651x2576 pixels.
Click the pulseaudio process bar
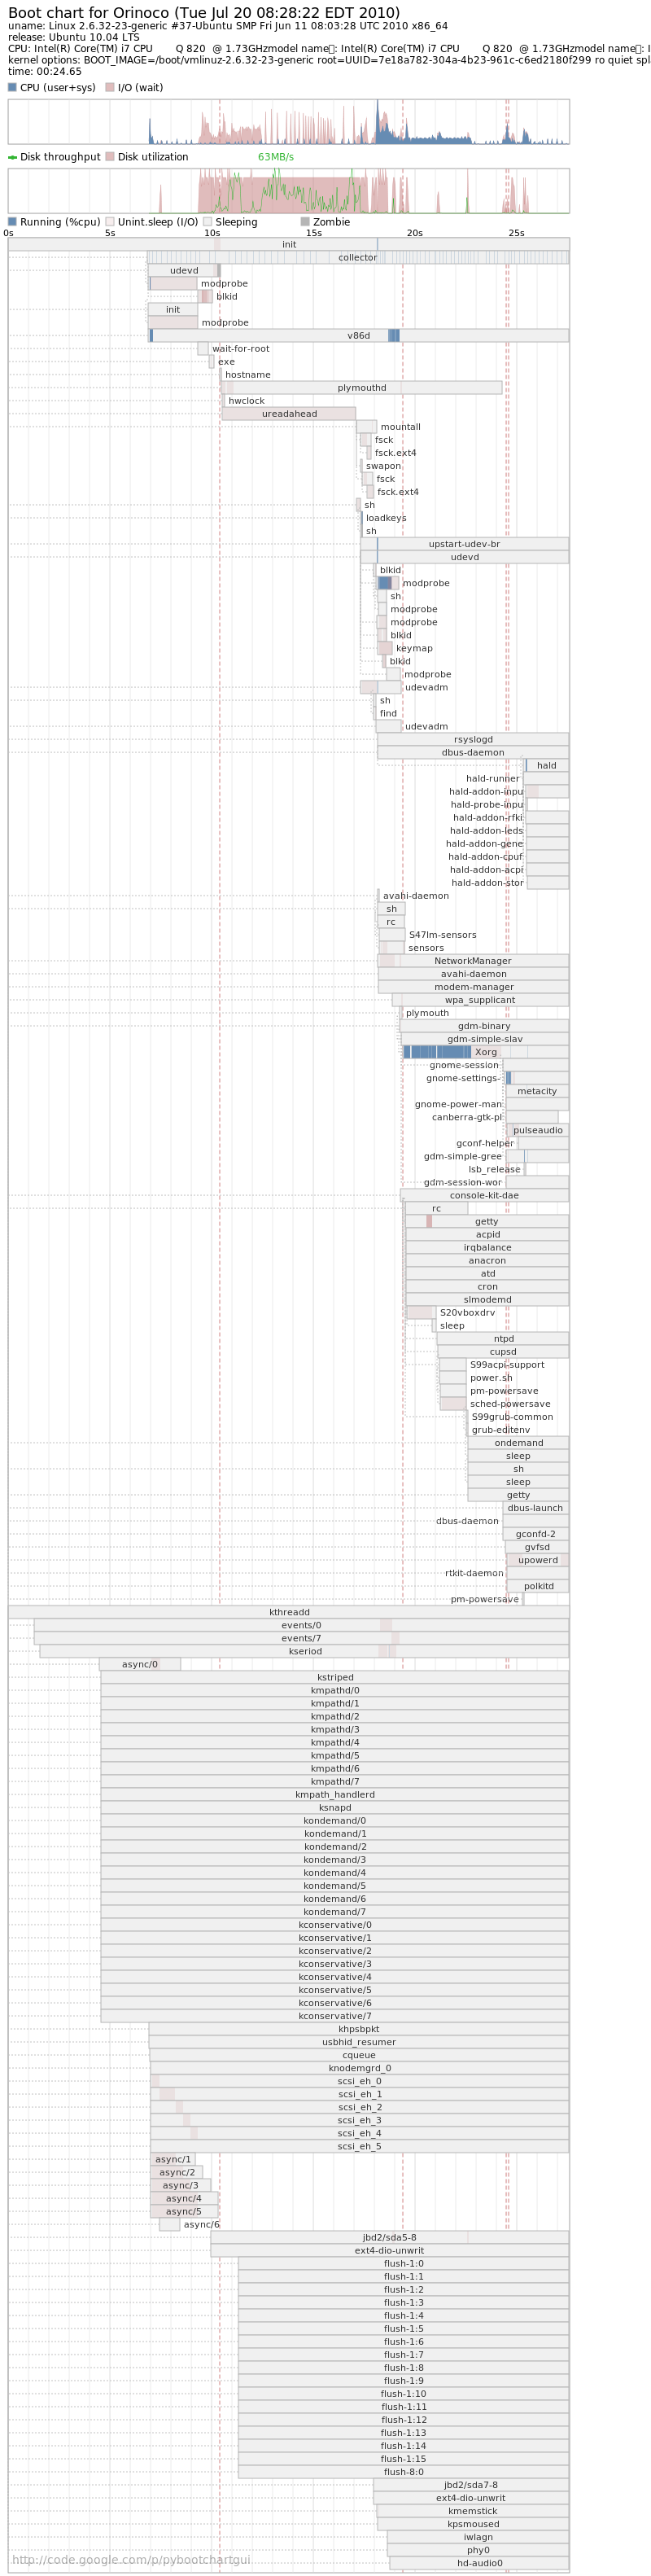pyautogui.click(x=538, y=1130)
